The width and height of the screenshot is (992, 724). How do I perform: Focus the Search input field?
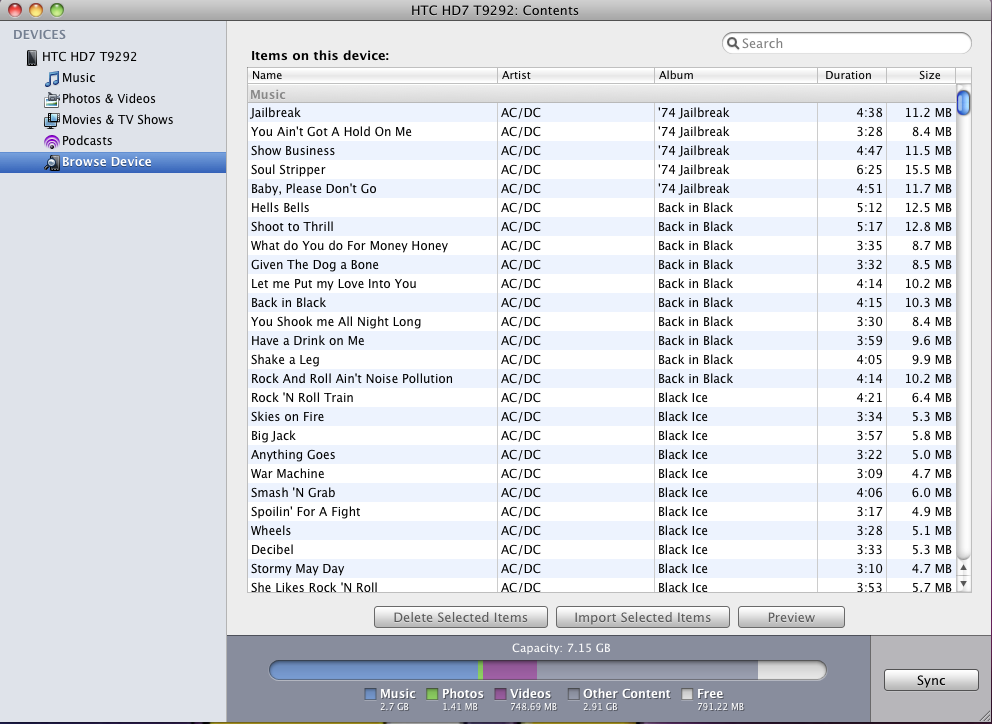846,43
